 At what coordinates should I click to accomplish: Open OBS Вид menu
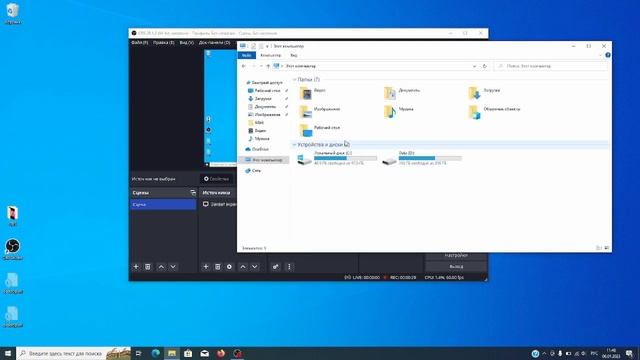[187, 42]
